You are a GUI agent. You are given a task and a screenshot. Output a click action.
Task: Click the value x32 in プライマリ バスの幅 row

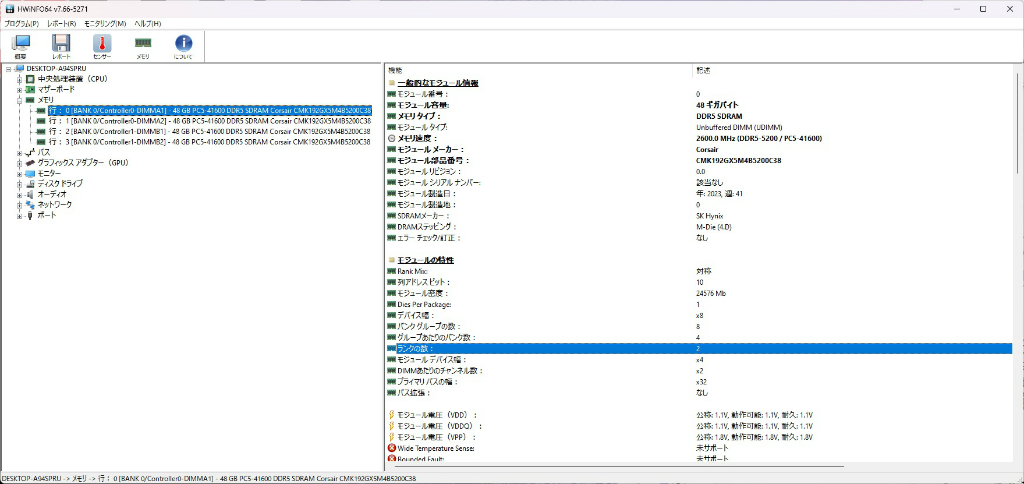point(701,382)
